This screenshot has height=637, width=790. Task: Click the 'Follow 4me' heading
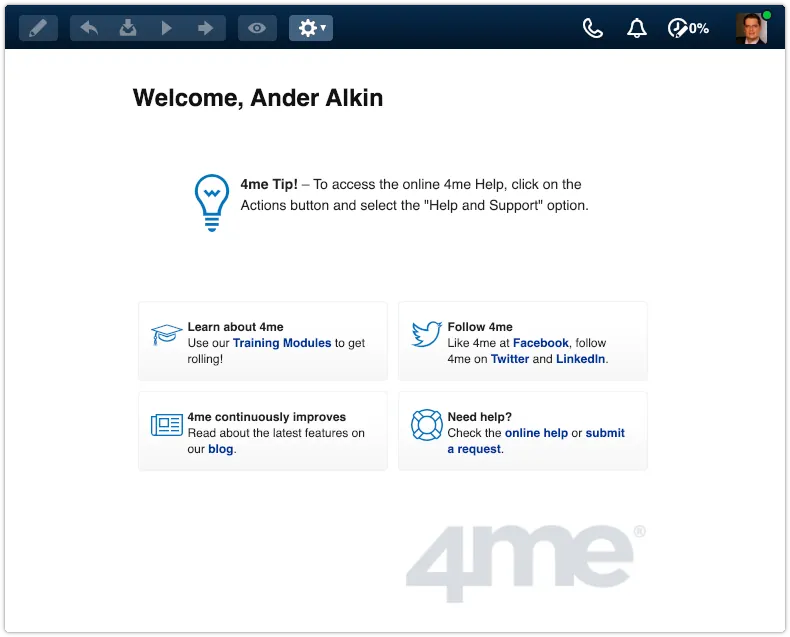pos(480,327)
